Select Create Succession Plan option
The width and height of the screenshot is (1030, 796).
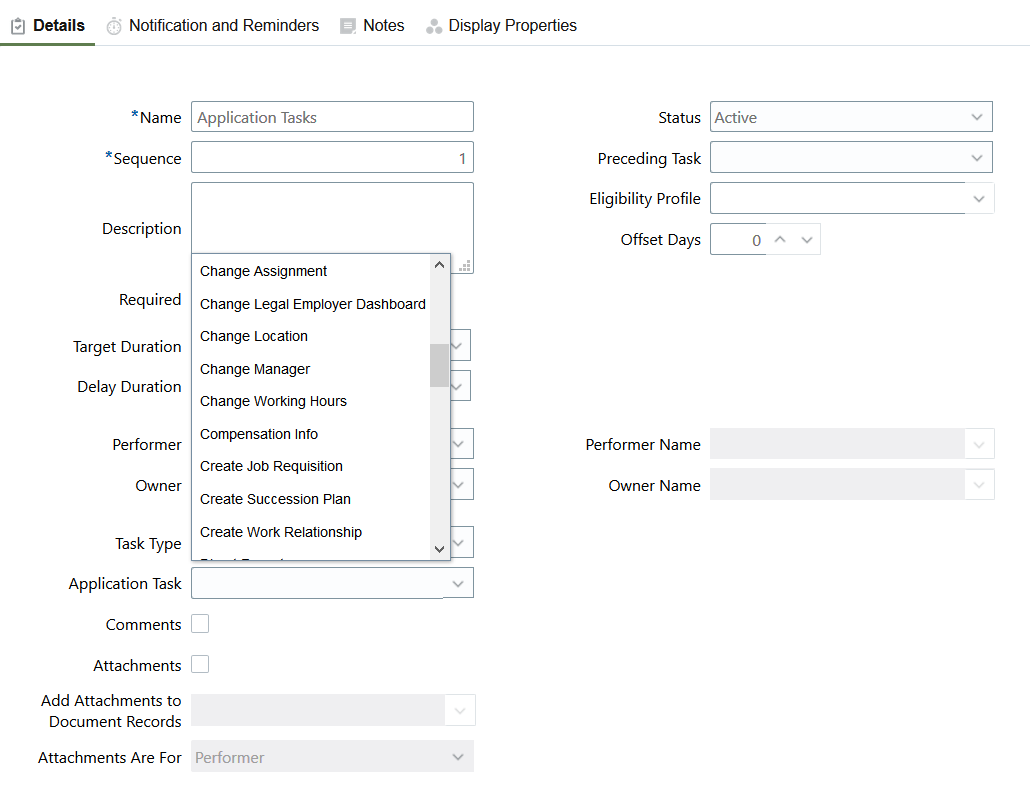point(275,499)
